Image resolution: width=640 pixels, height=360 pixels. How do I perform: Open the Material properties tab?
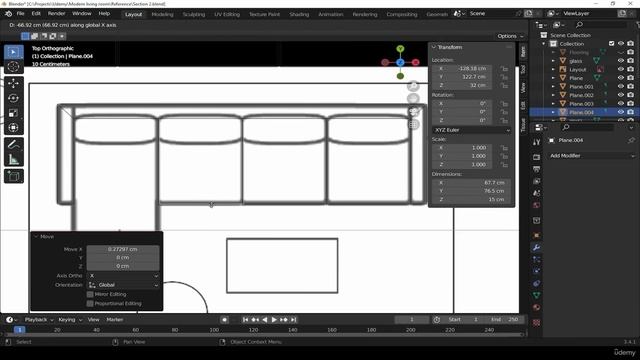536,307
